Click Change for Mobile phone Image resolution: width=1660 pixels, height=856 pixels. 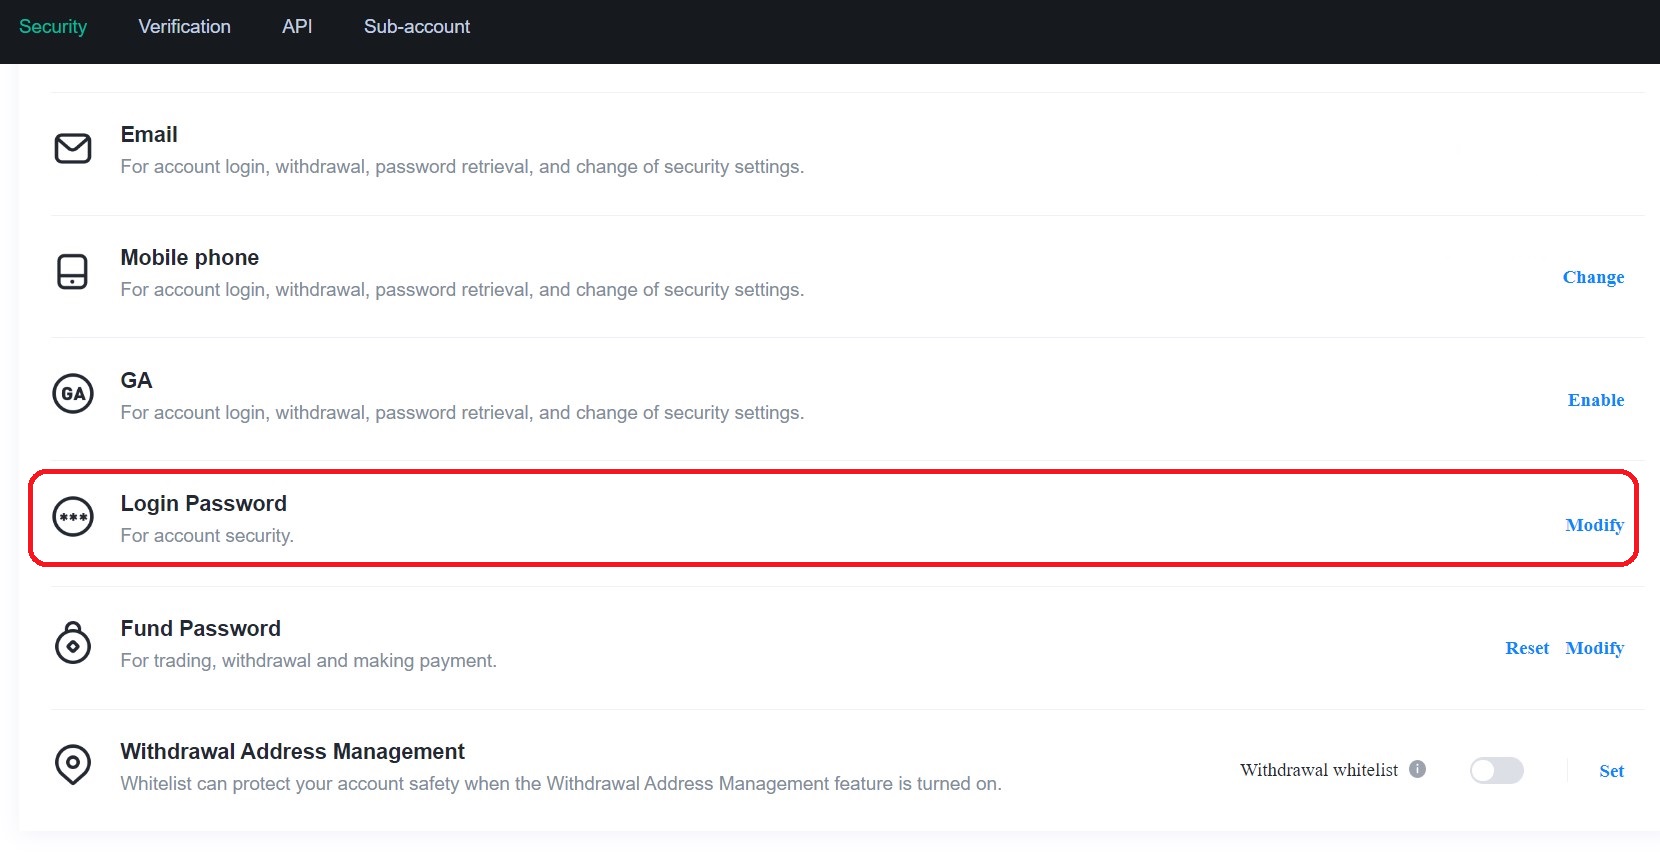click(x=1593, y=277)
